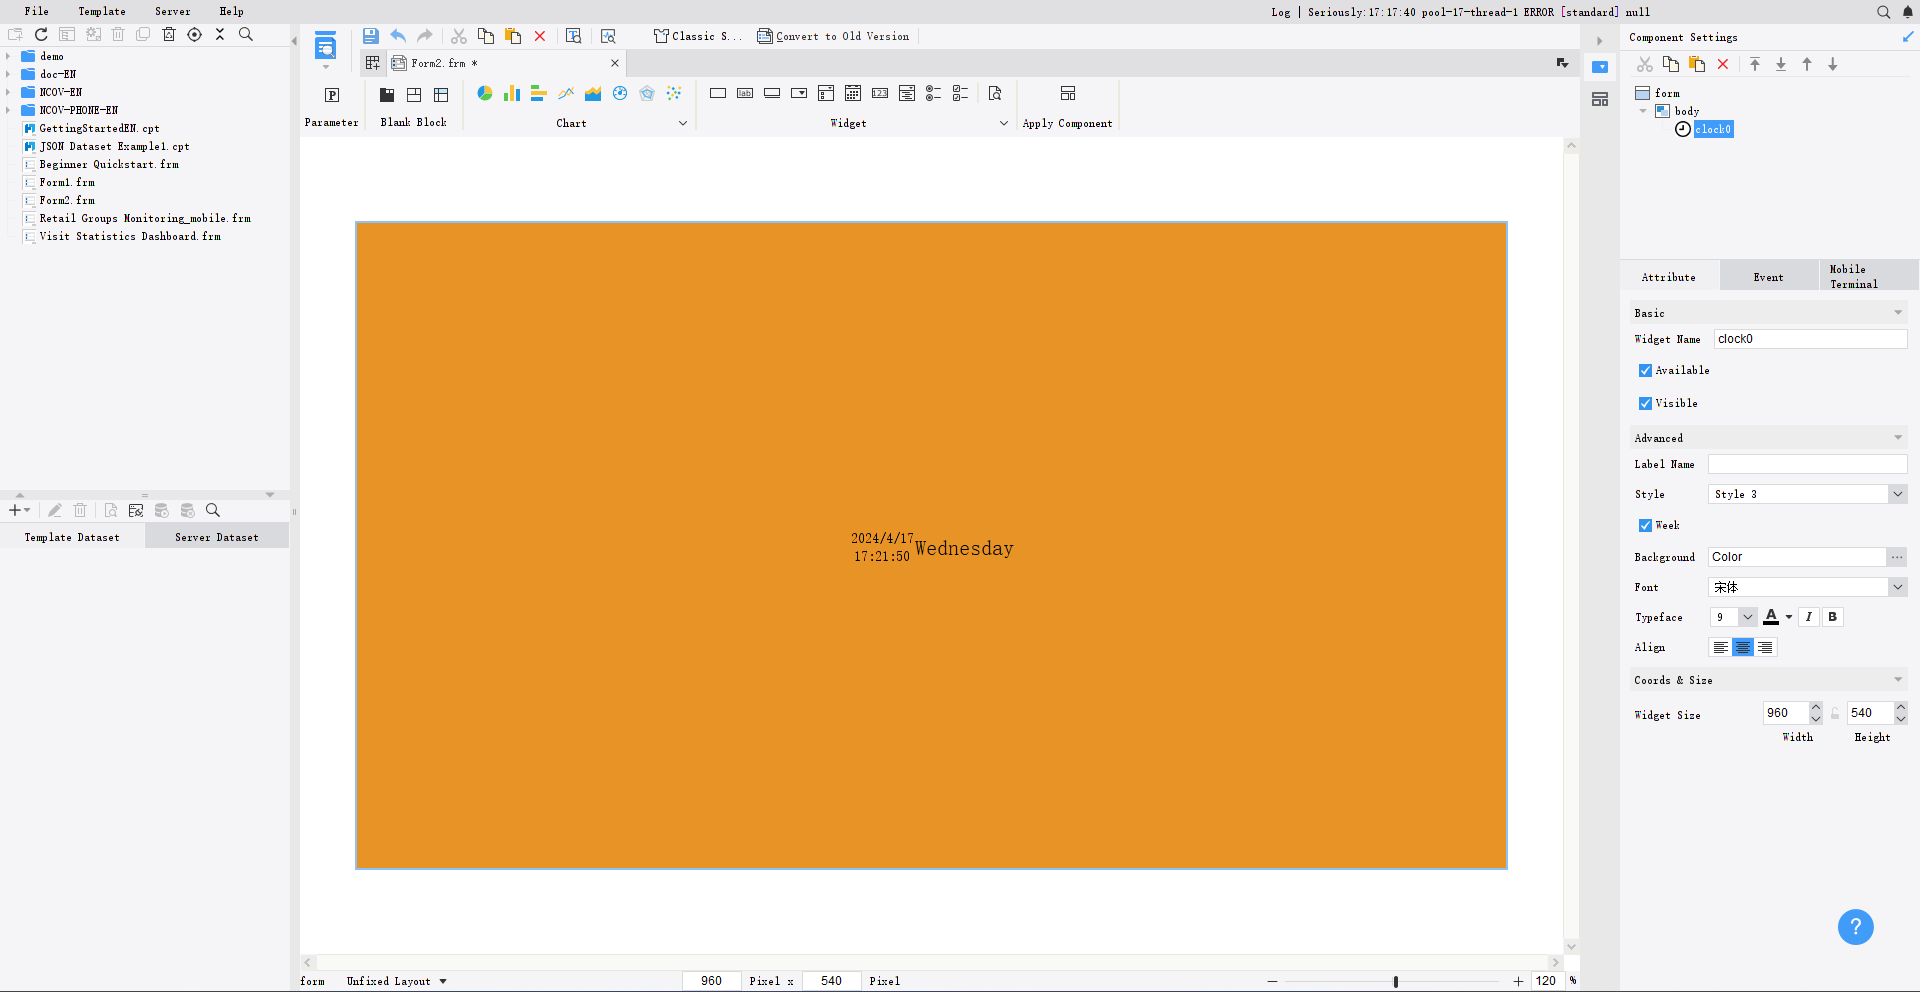Image resolution: width=1920 pixels, height=992 pixels.
Task: Insert a Parameter panel
Action: (x=332, y=95)
